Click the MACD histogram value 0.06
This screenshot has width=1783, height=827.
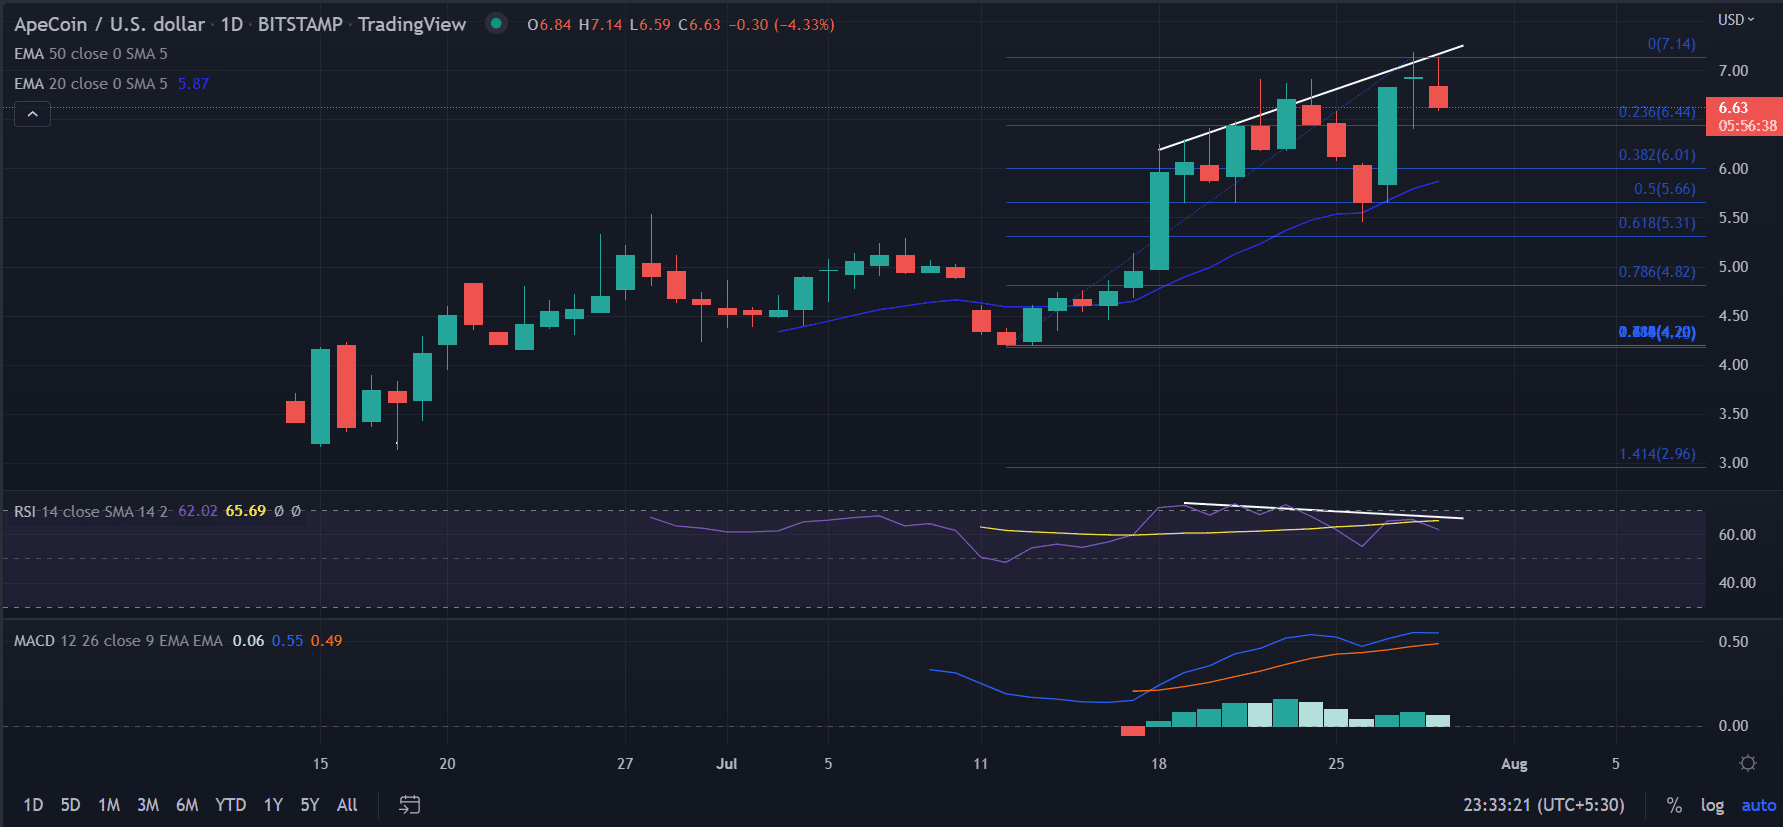tap(248, 641)
